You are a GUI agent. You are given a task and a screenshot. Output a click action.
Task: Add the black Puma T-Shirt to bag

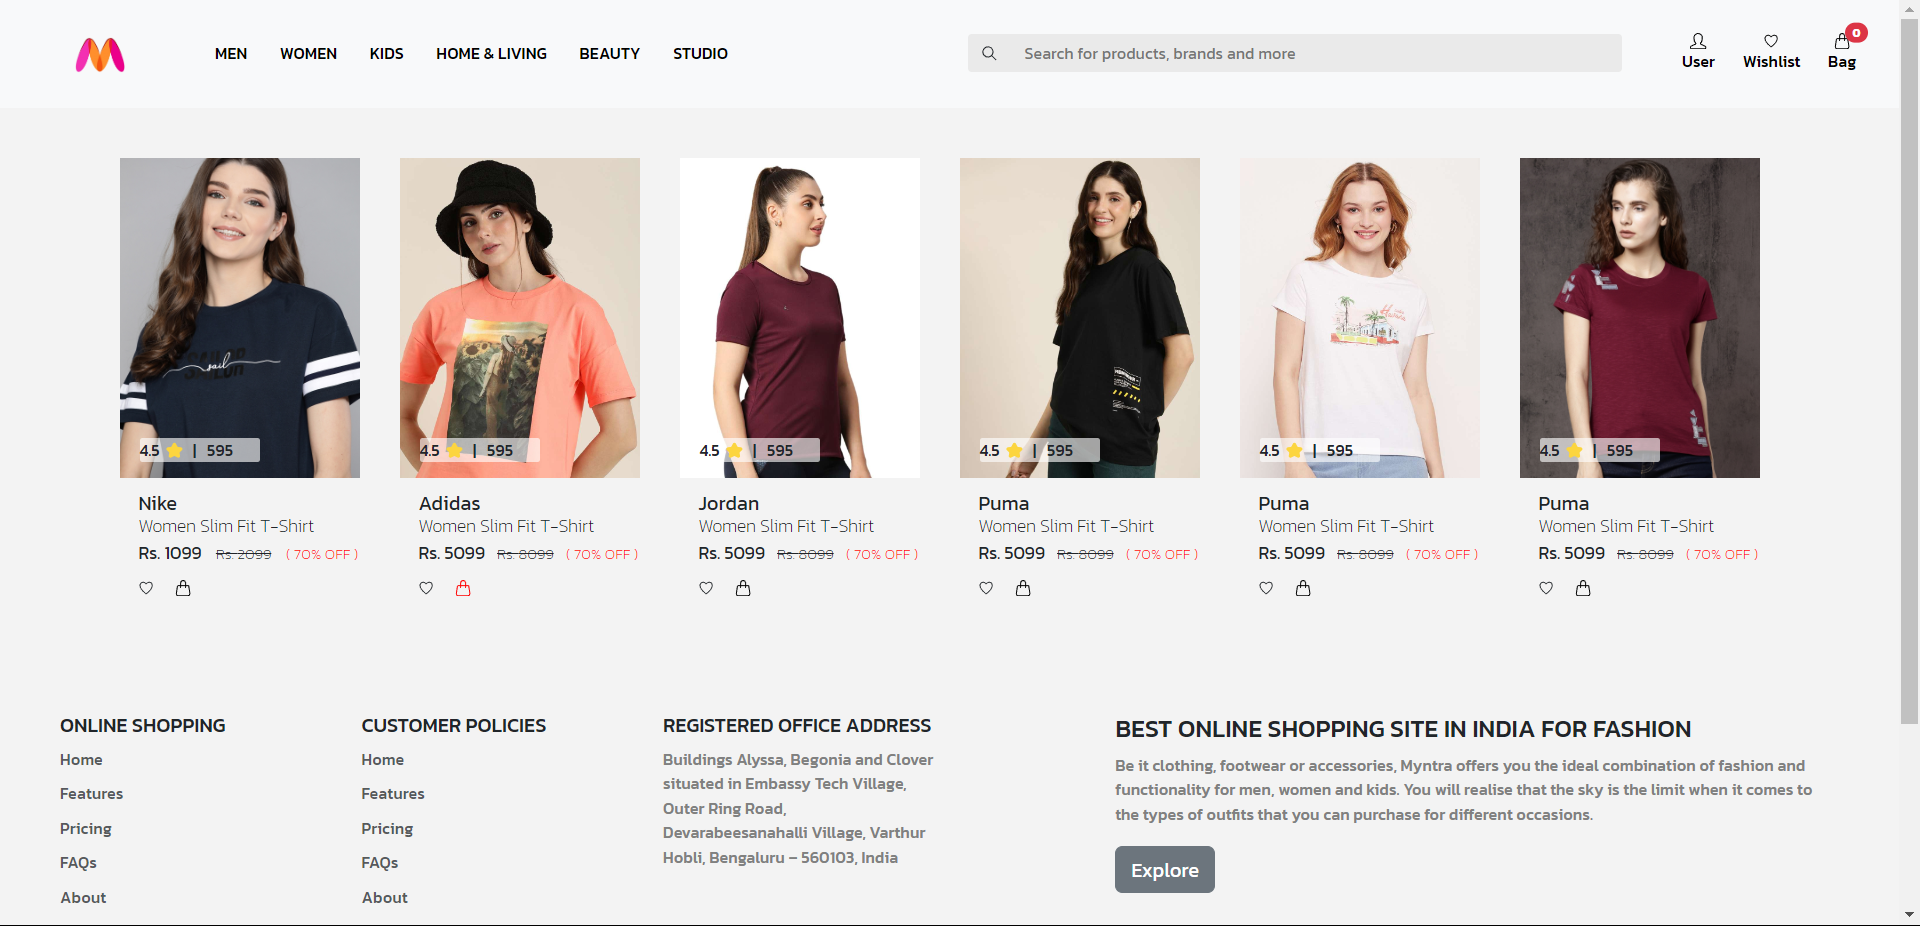[x=1023, y=588]
